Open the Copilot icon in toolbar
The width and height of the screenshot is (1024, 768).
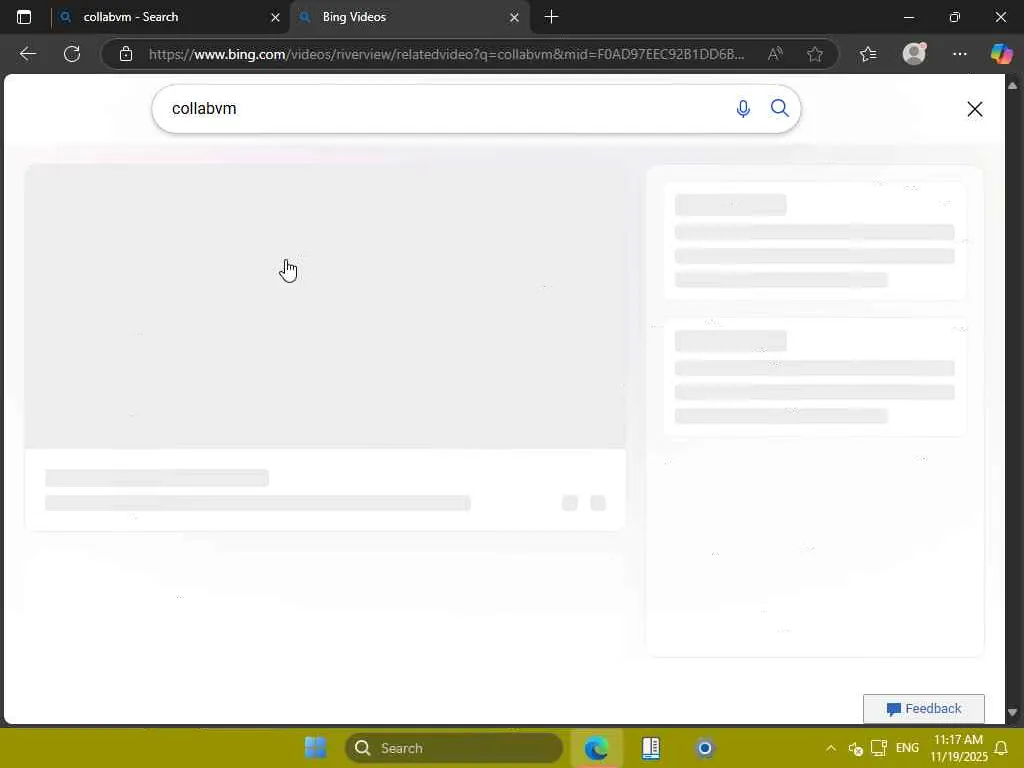click(1001, 54)
